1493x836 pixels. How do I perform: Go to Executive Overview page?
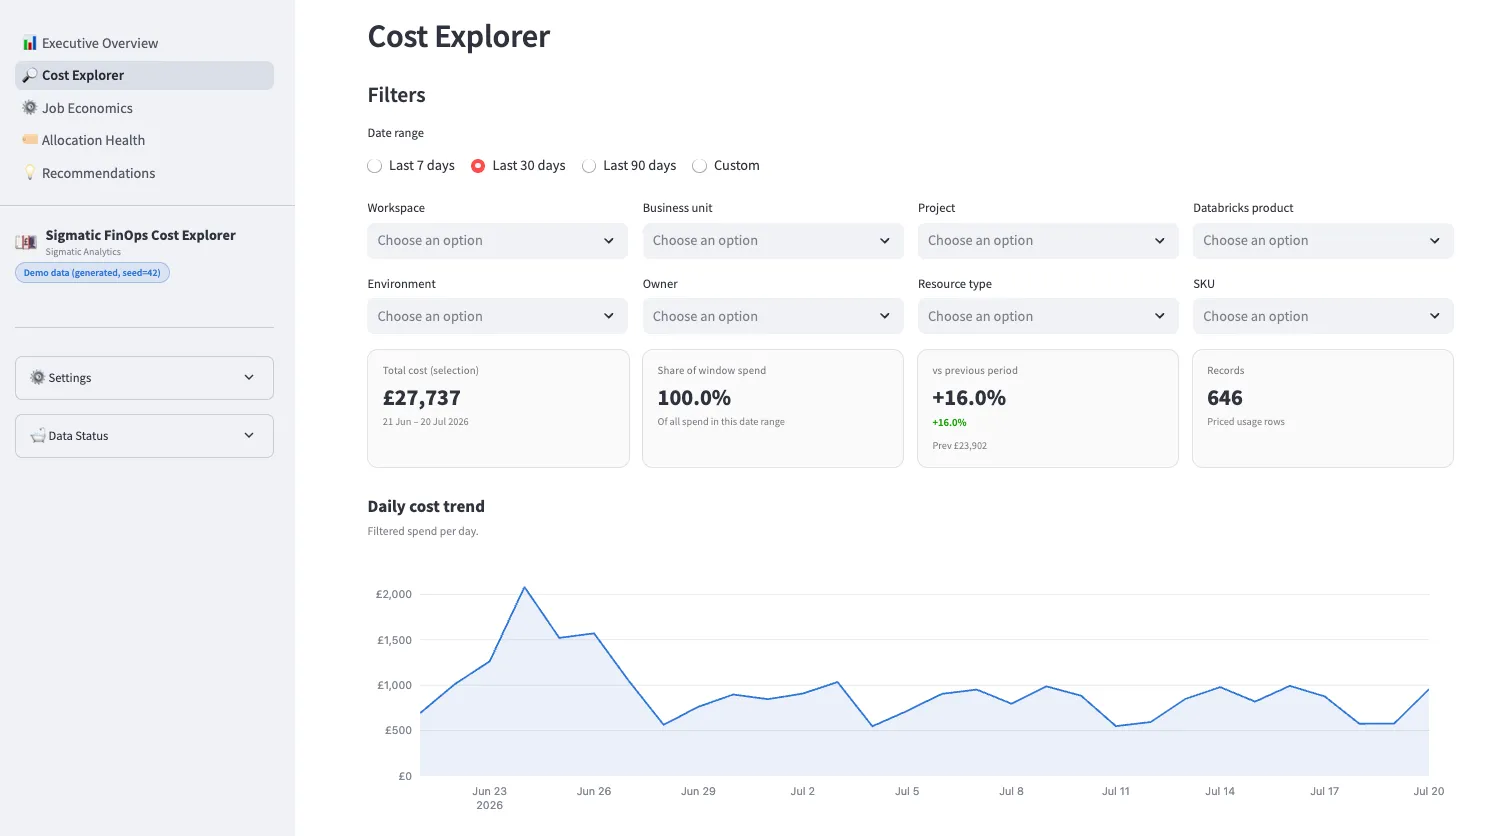(x=144, y=43)
